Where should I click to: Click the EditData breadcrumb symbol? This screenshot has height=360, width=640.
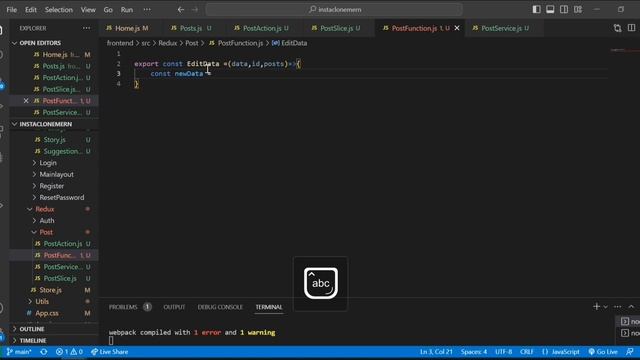[x=289, y=43]
